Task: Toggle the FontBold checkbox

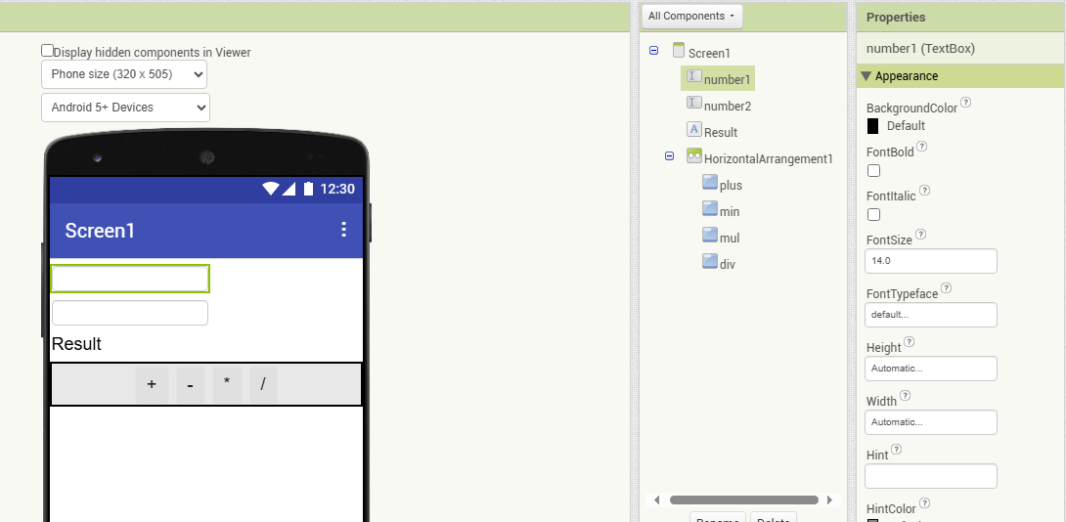Action: tap(873, 171)
